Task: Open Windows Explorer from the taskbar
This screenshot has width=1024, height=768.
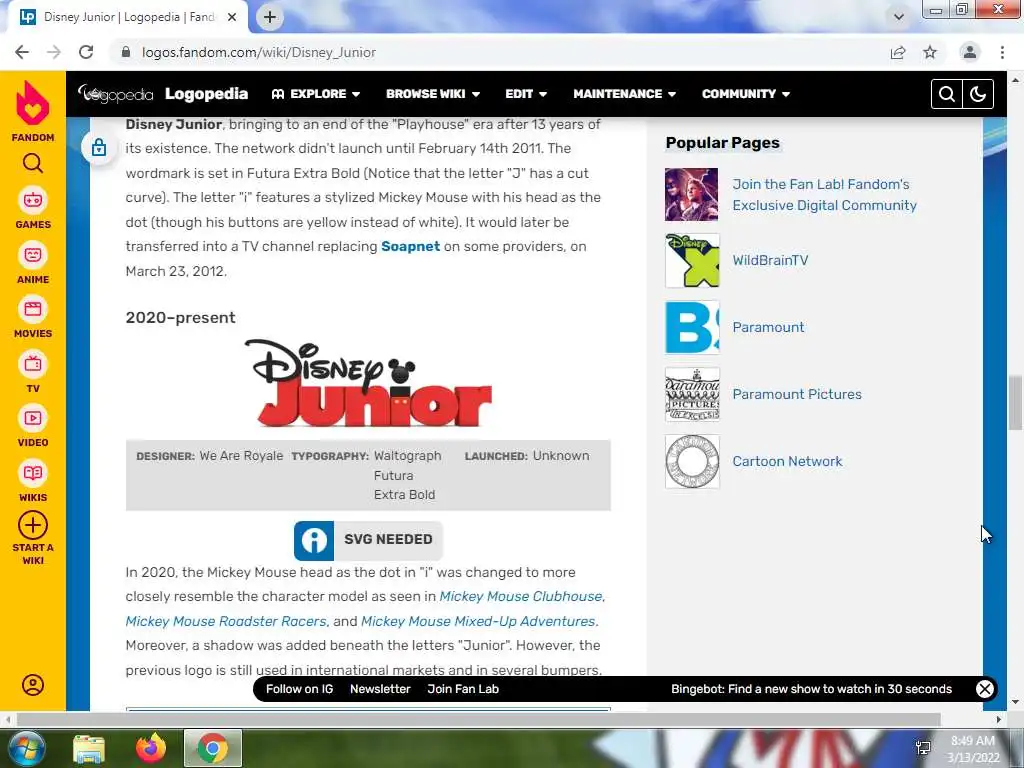Action: 89,748
